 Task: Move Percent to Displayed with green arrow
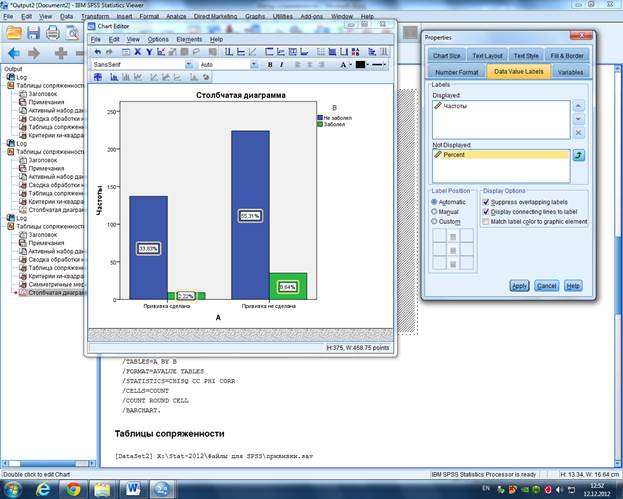(578, 155)
